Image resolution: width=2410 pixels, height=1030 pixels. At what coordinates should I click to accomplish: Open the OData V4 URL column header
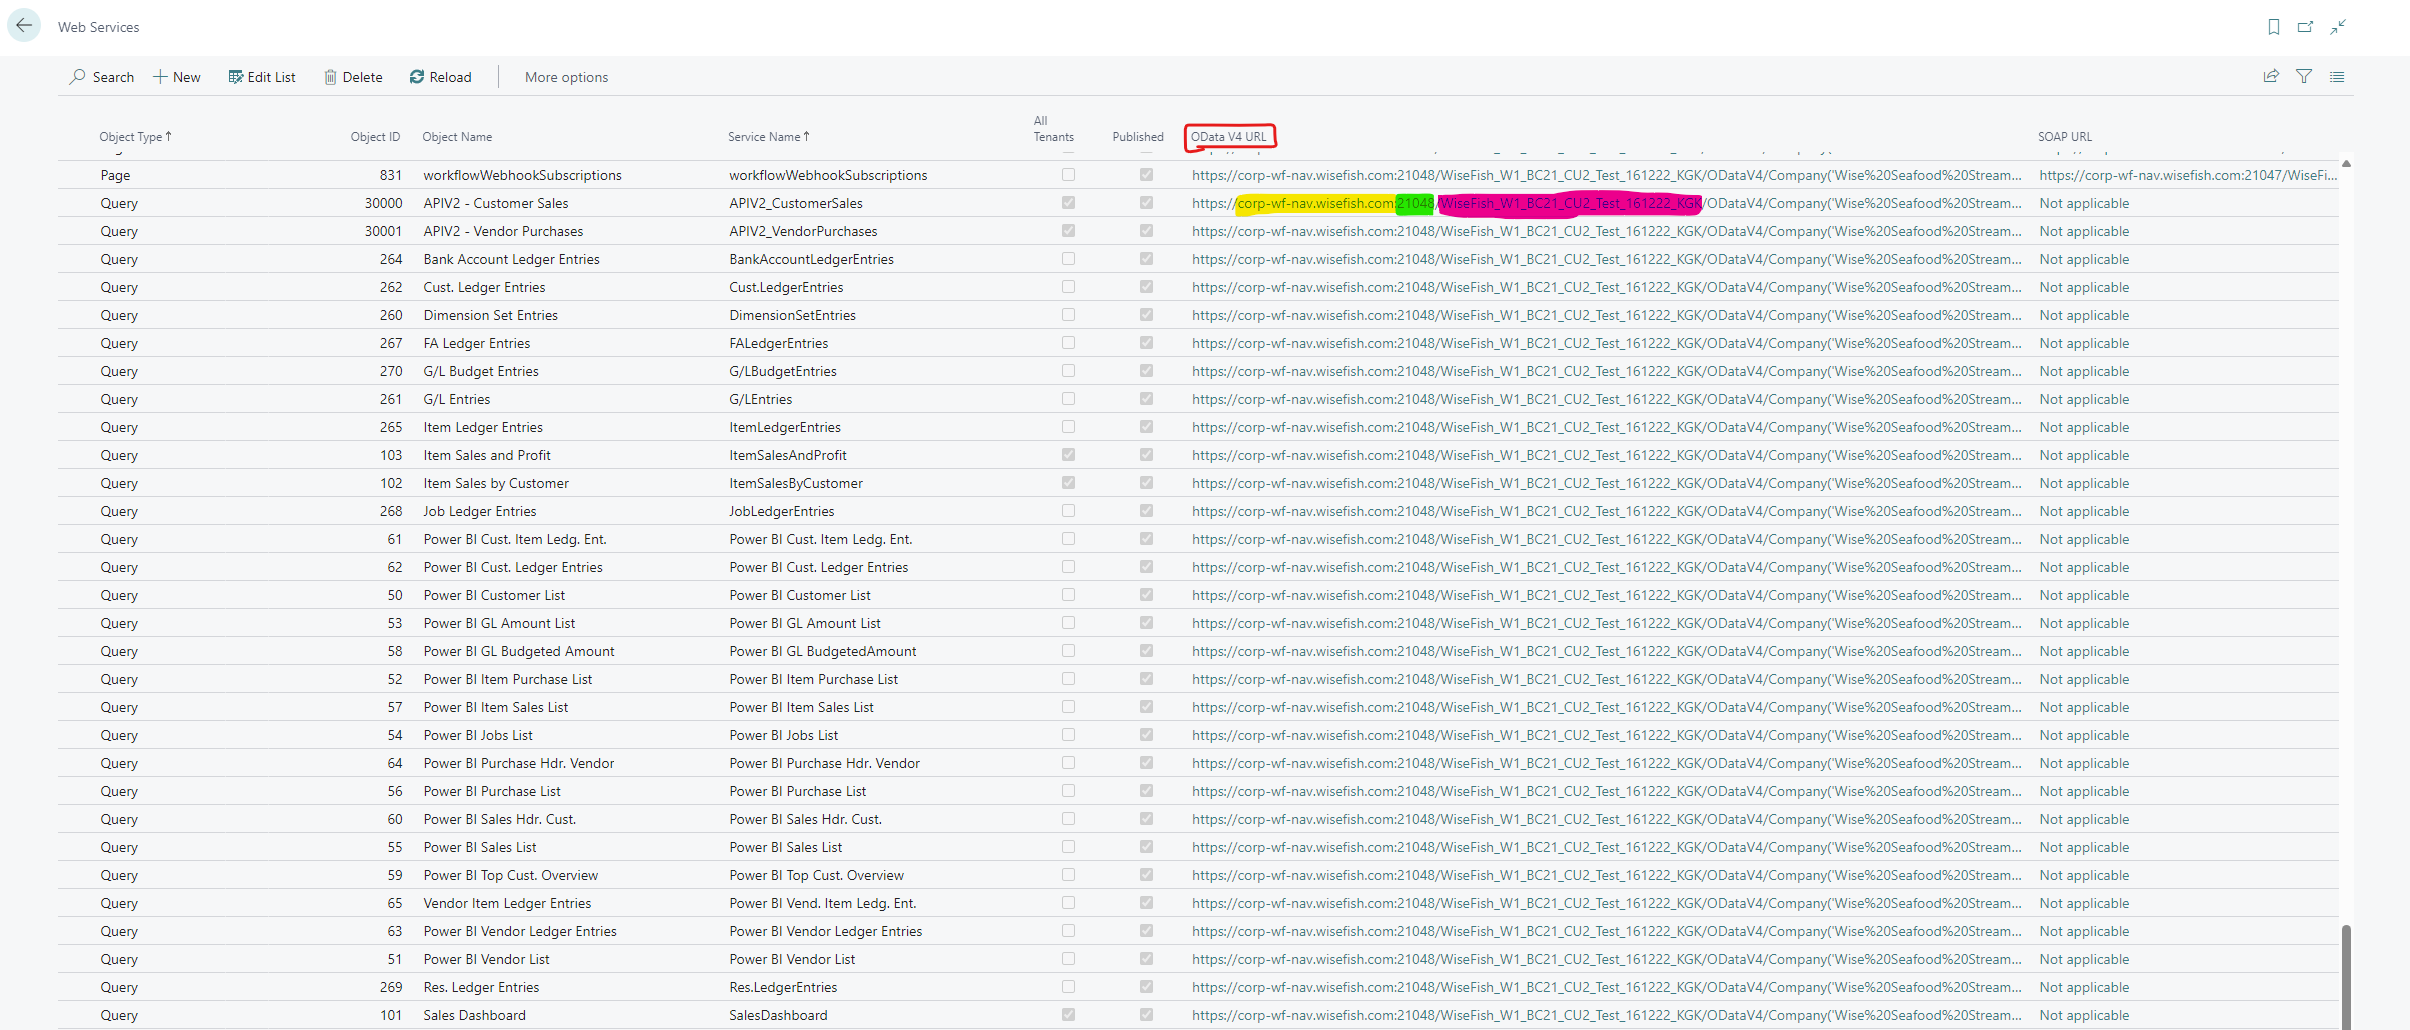point(1229,137)
